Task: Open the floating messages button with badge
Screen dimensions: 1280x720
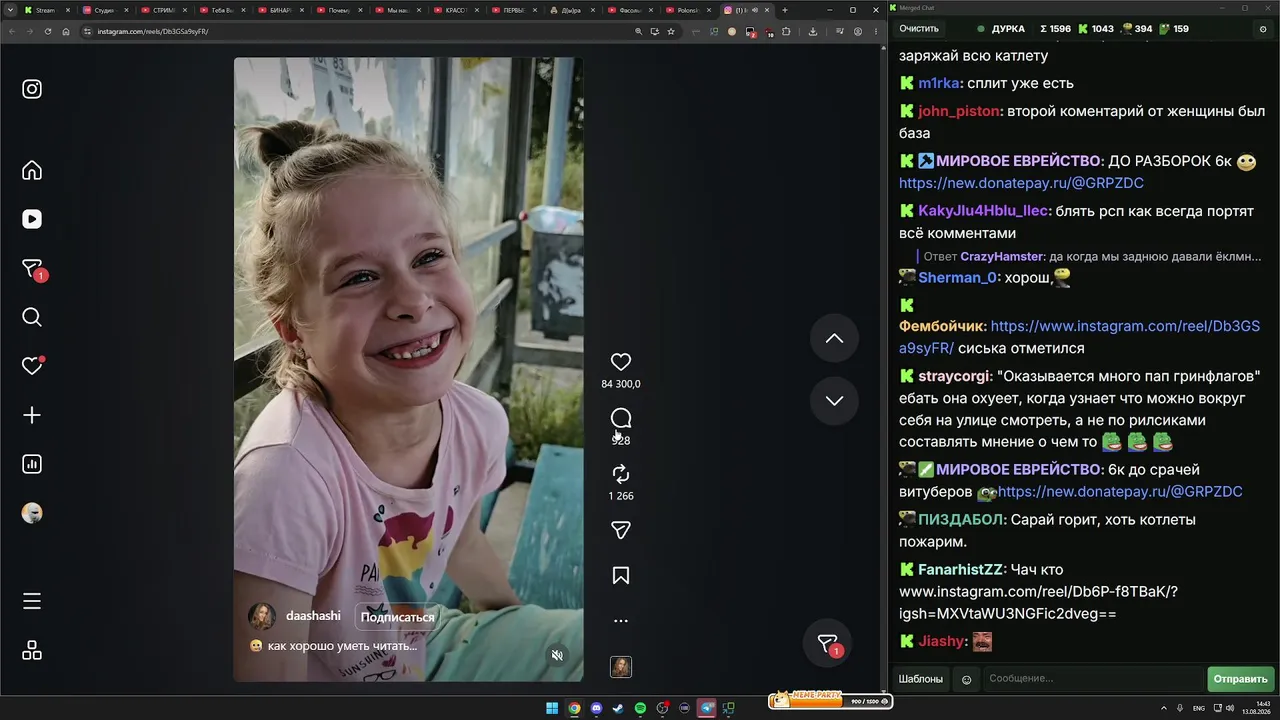Action: [x=828, y=644]
